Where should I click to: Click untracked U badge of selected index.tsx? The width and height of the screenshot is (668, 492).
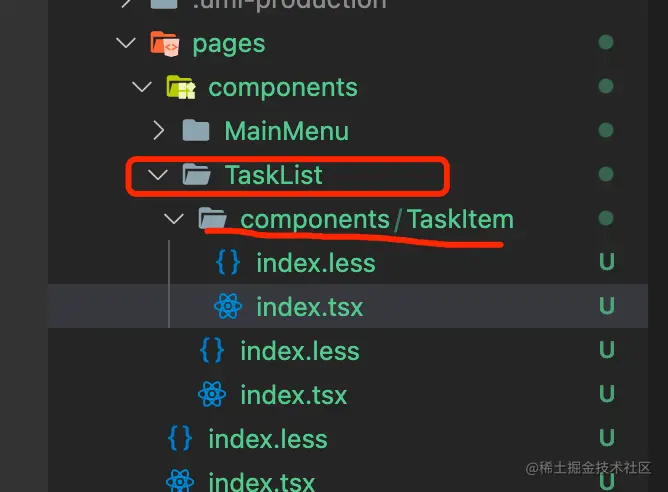605,307
